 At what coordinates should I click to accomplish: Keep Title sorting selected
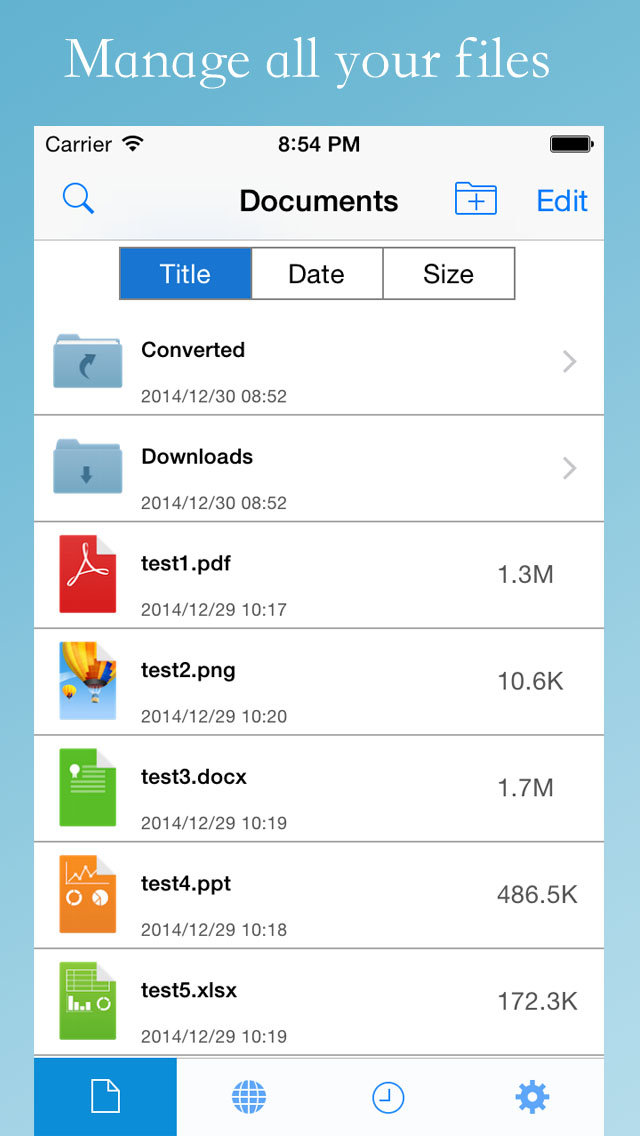tap(185, 273)
